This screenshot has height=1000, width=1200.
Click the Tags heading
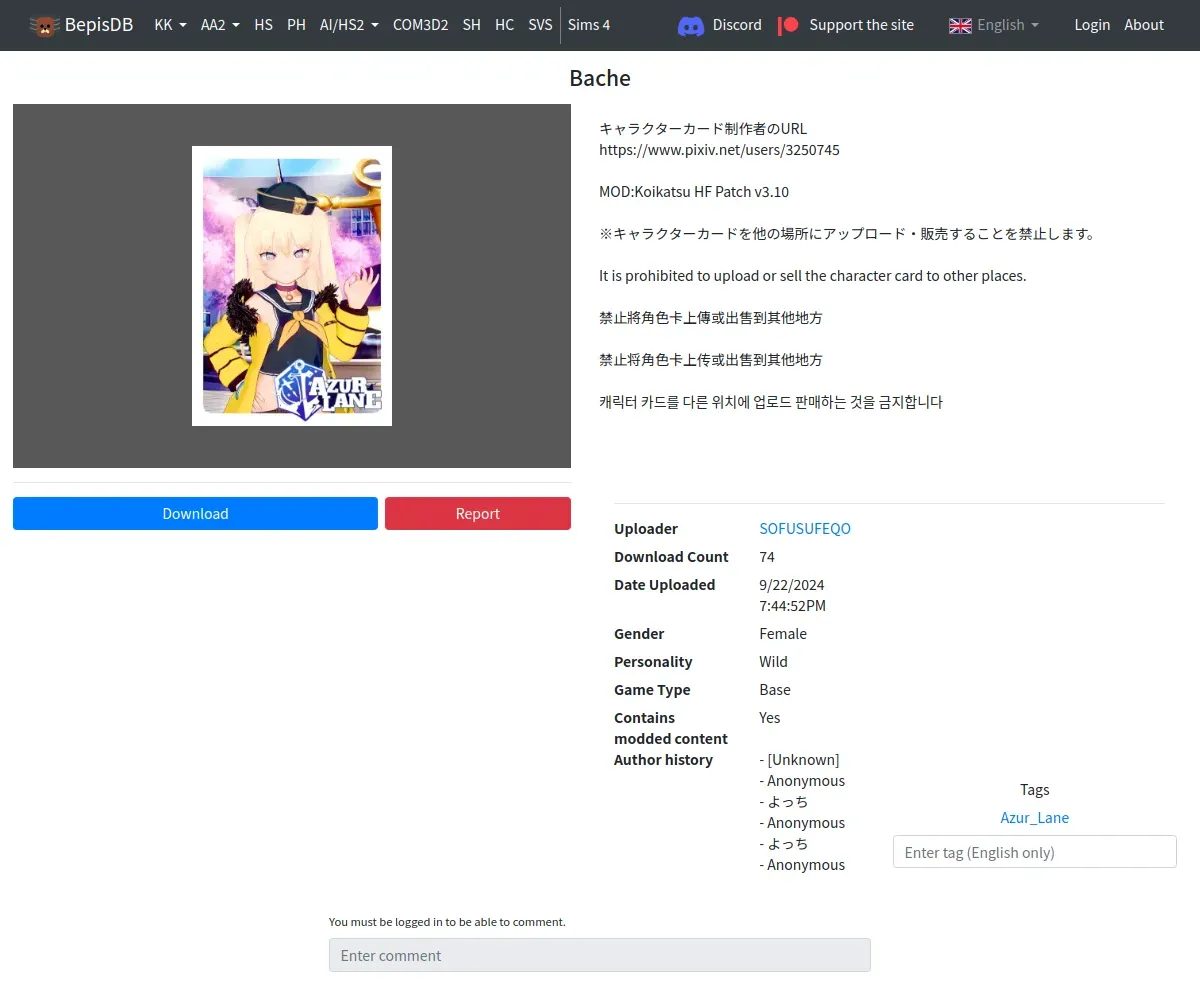click(x=1035, y=789)
